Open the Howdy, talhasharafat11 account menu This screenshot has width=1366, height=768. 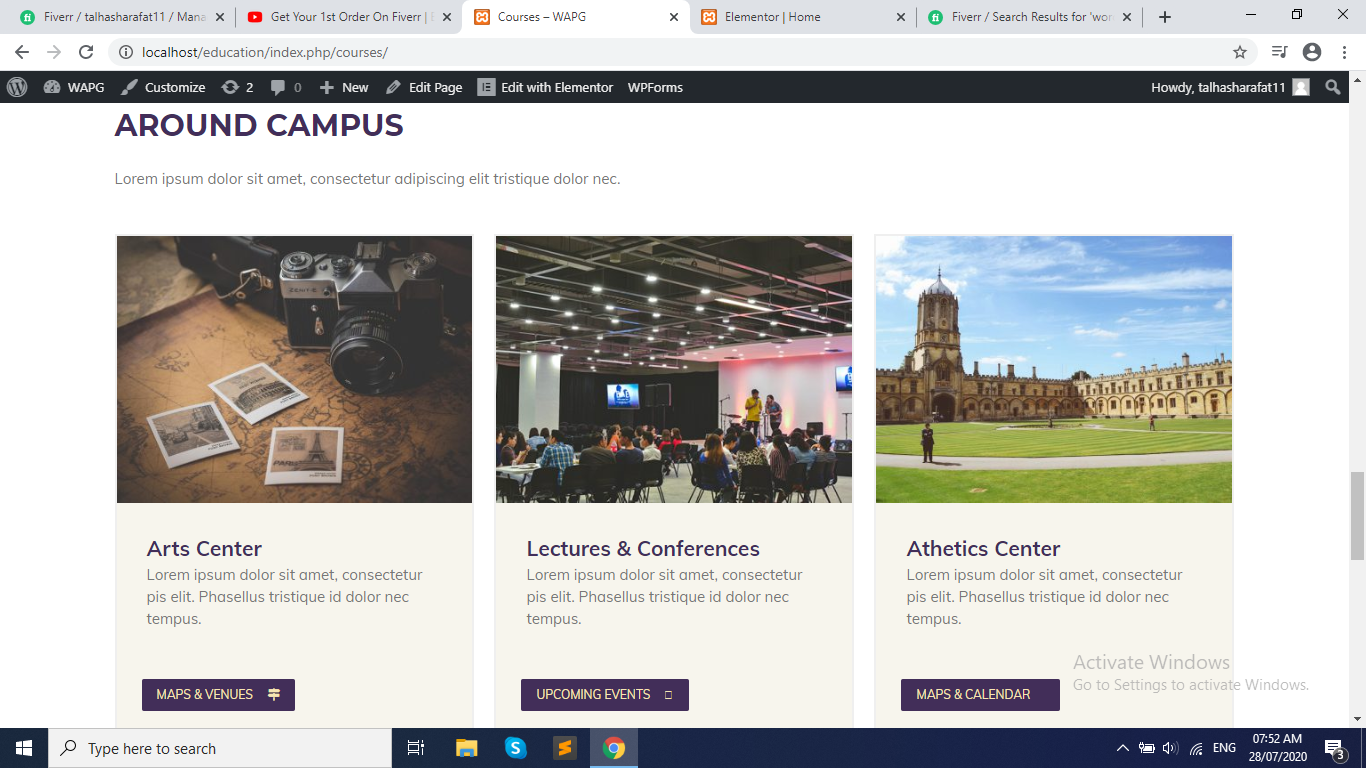point(1220,87)
